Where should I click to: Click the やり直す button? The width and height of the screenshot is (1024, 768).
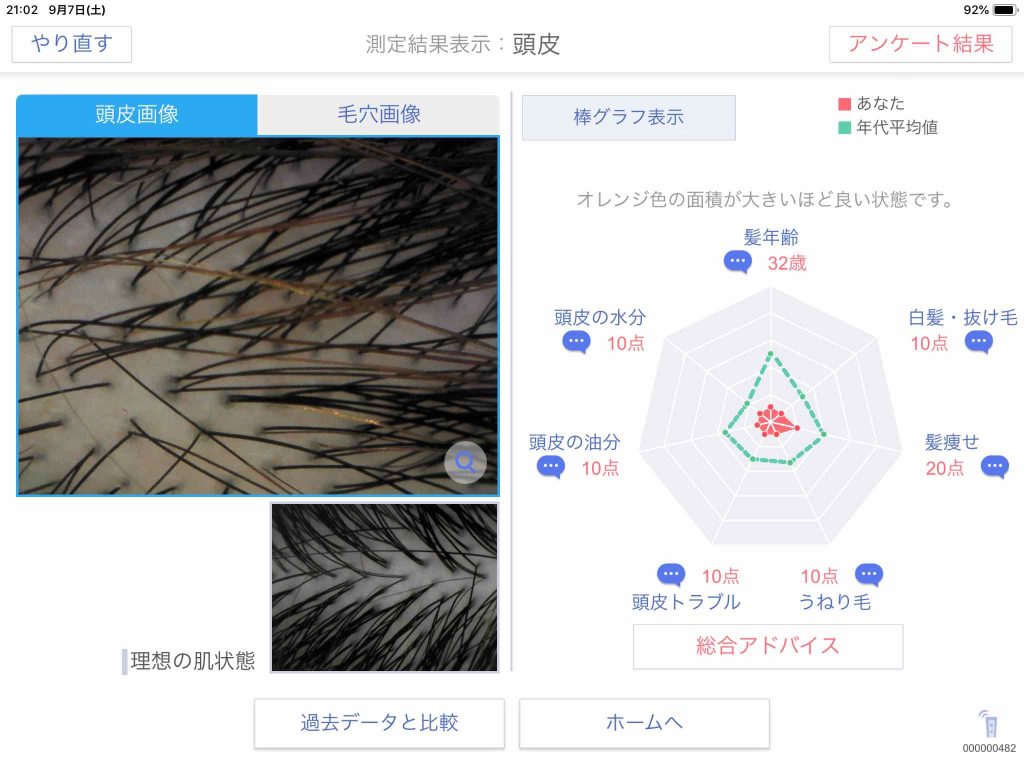click(x=72, y=44)
